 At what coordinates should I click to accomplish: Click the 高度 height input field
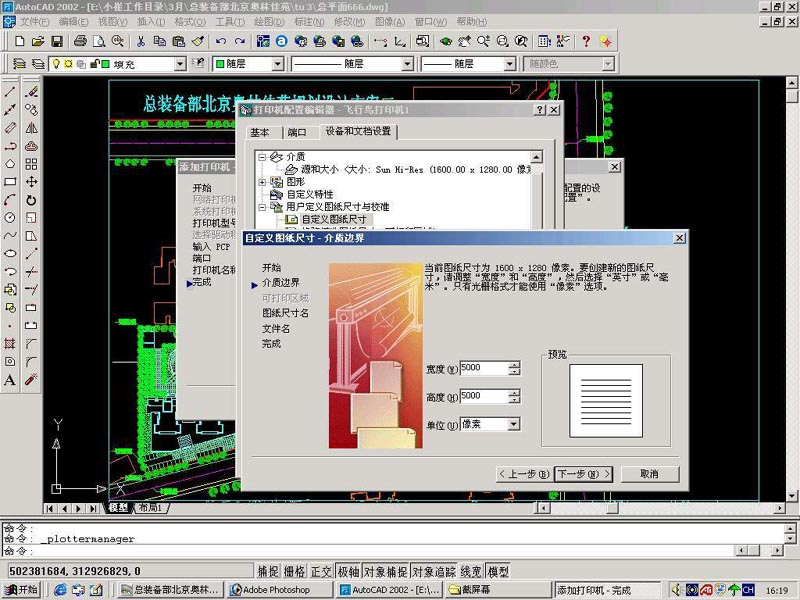484,396
